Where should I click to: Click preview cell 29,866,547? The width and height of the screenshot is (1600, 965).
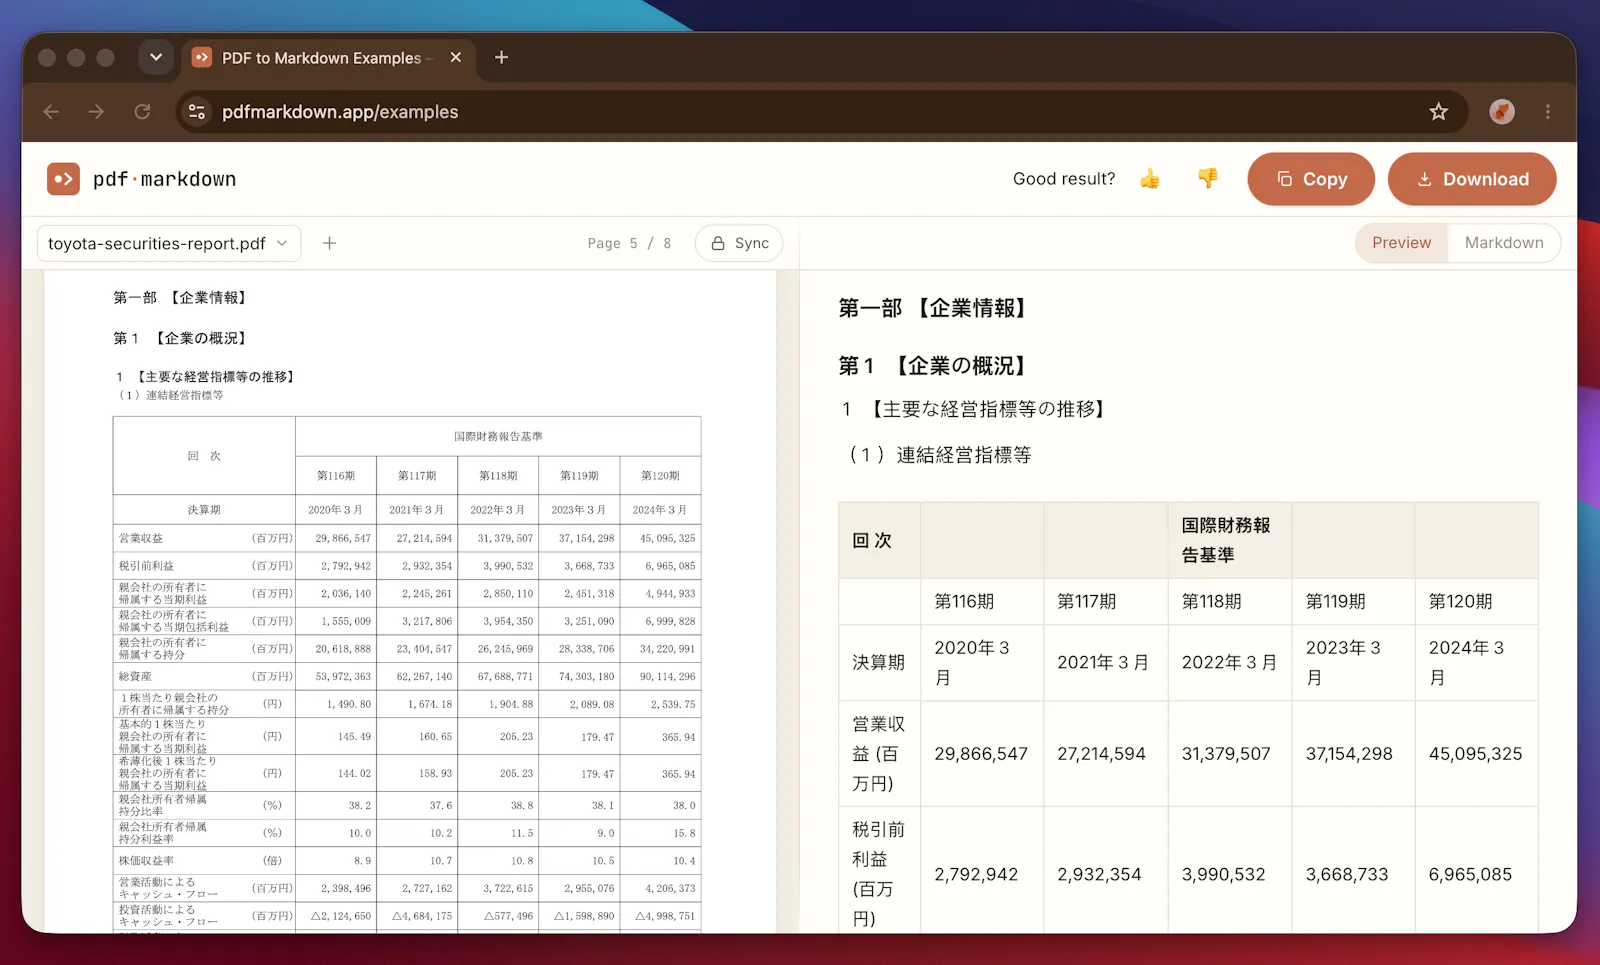(981, 754)
